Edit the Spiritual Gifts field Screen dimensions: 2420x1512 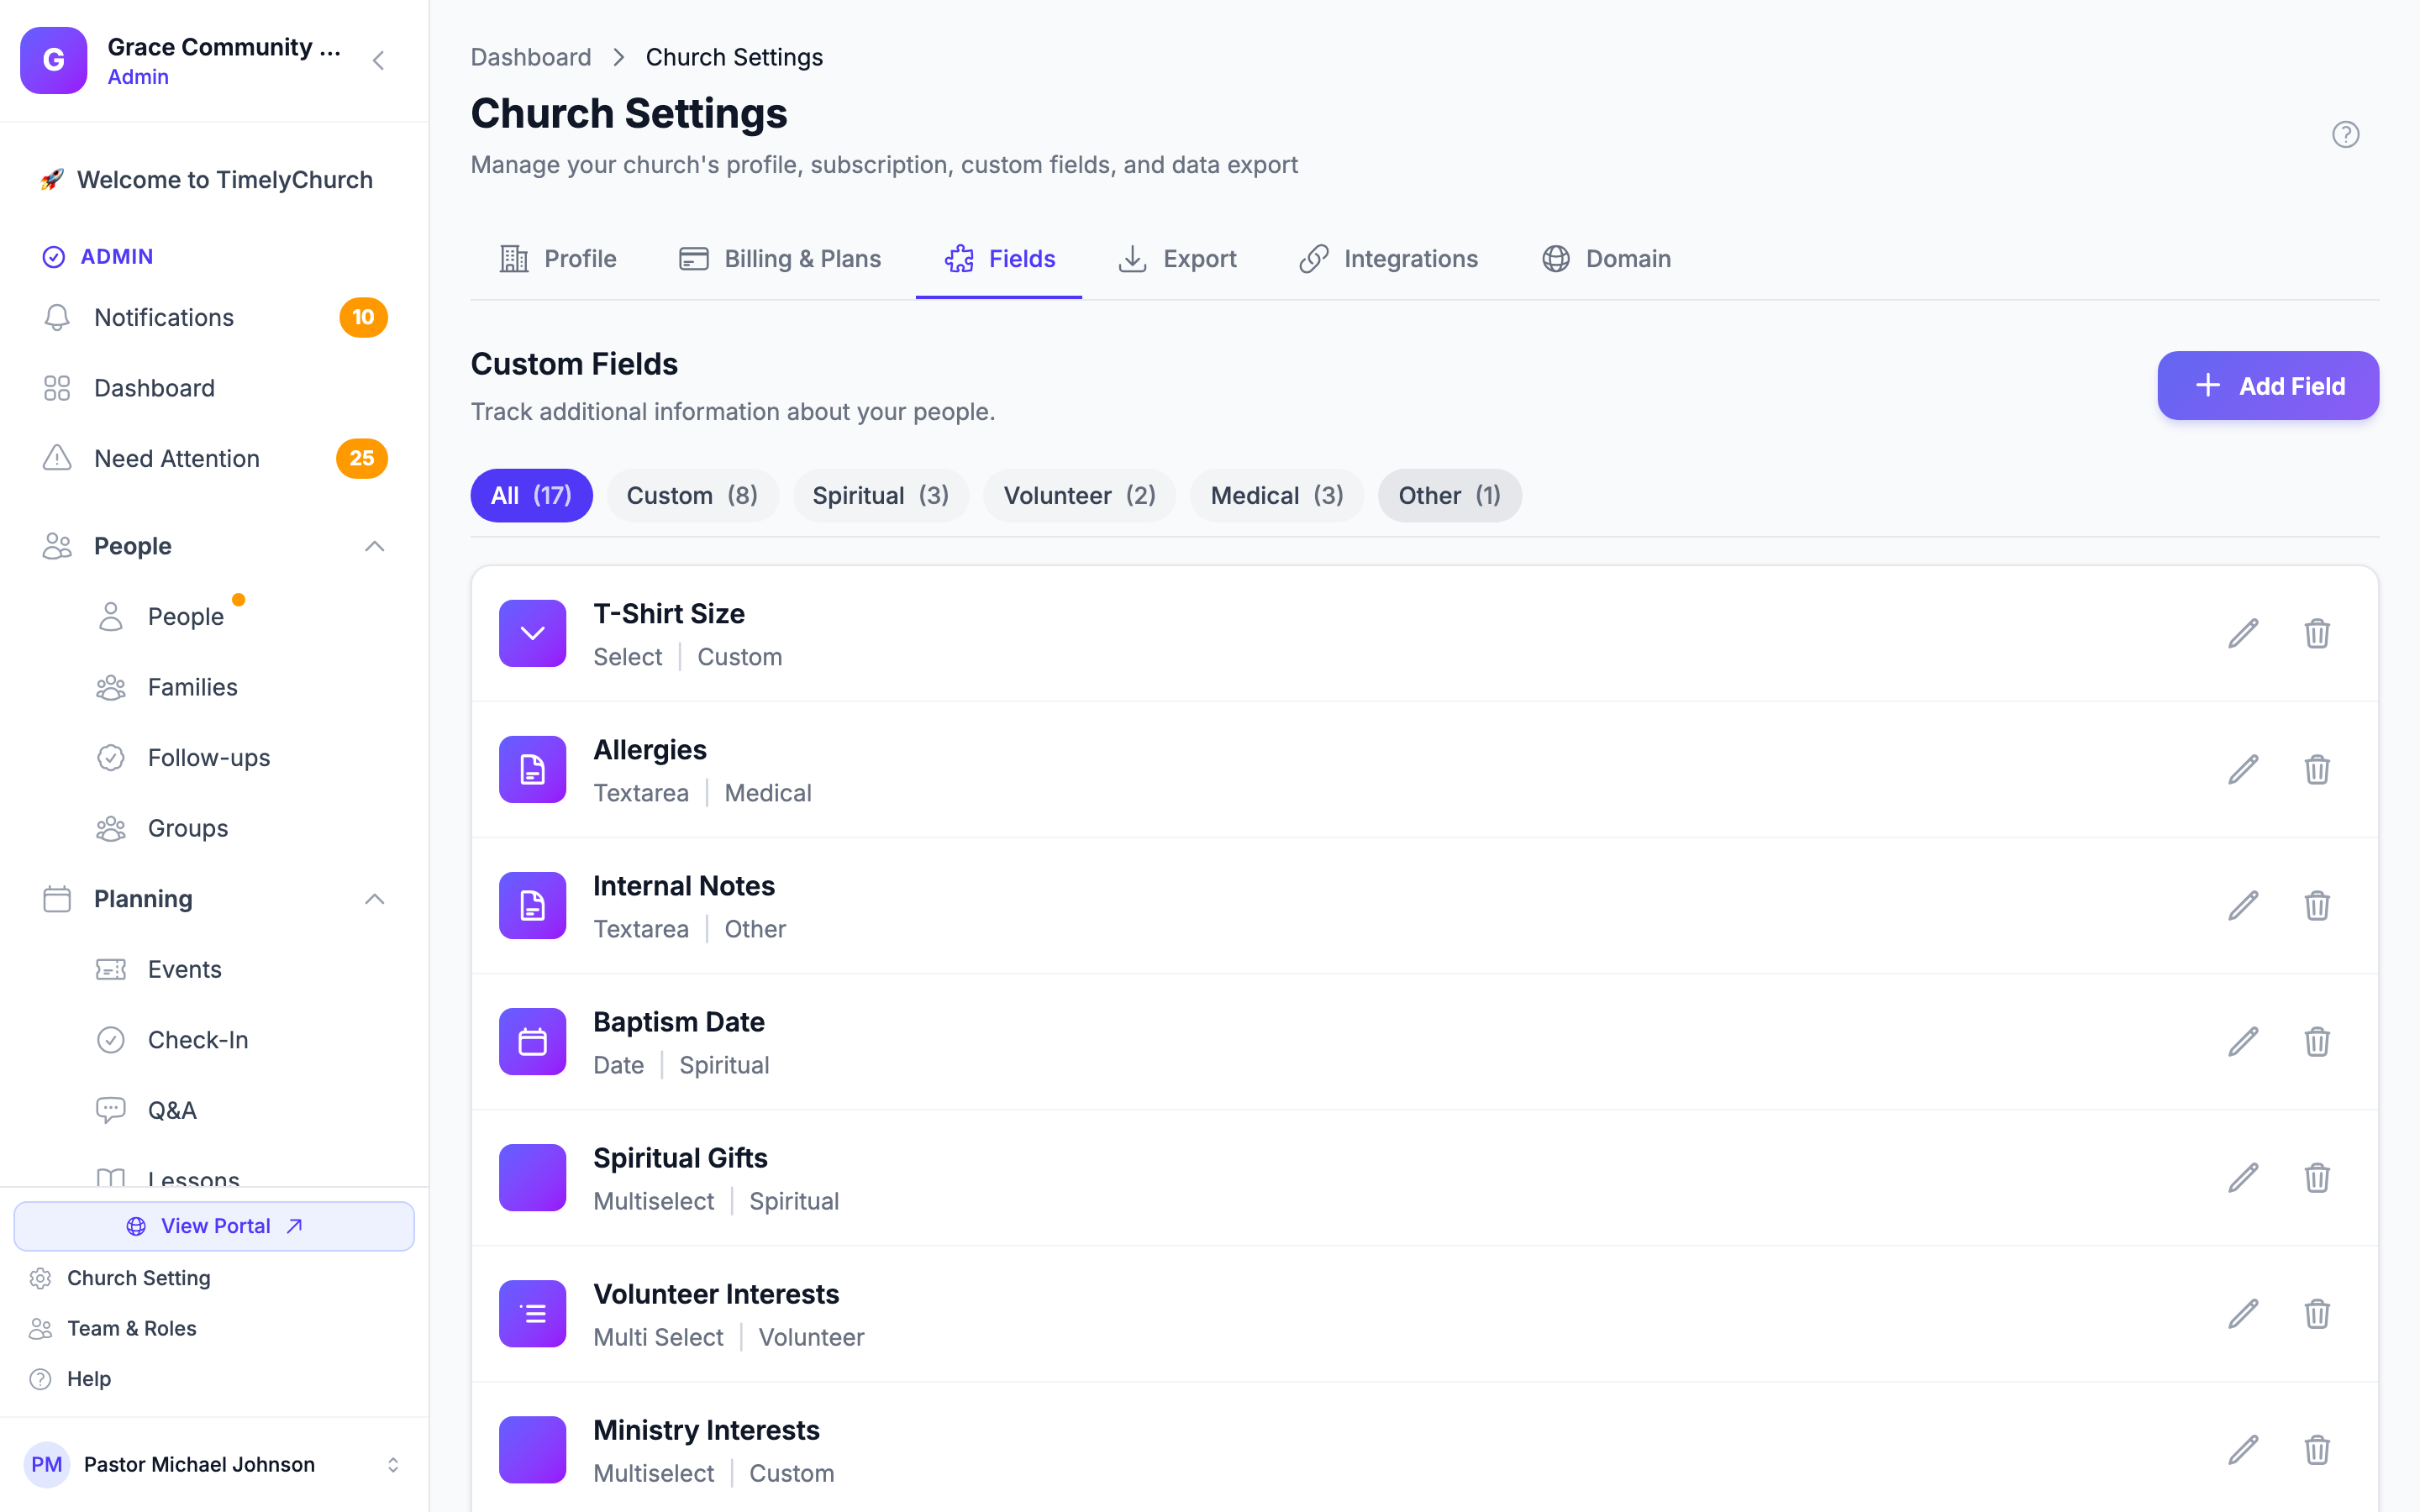2243,1177
